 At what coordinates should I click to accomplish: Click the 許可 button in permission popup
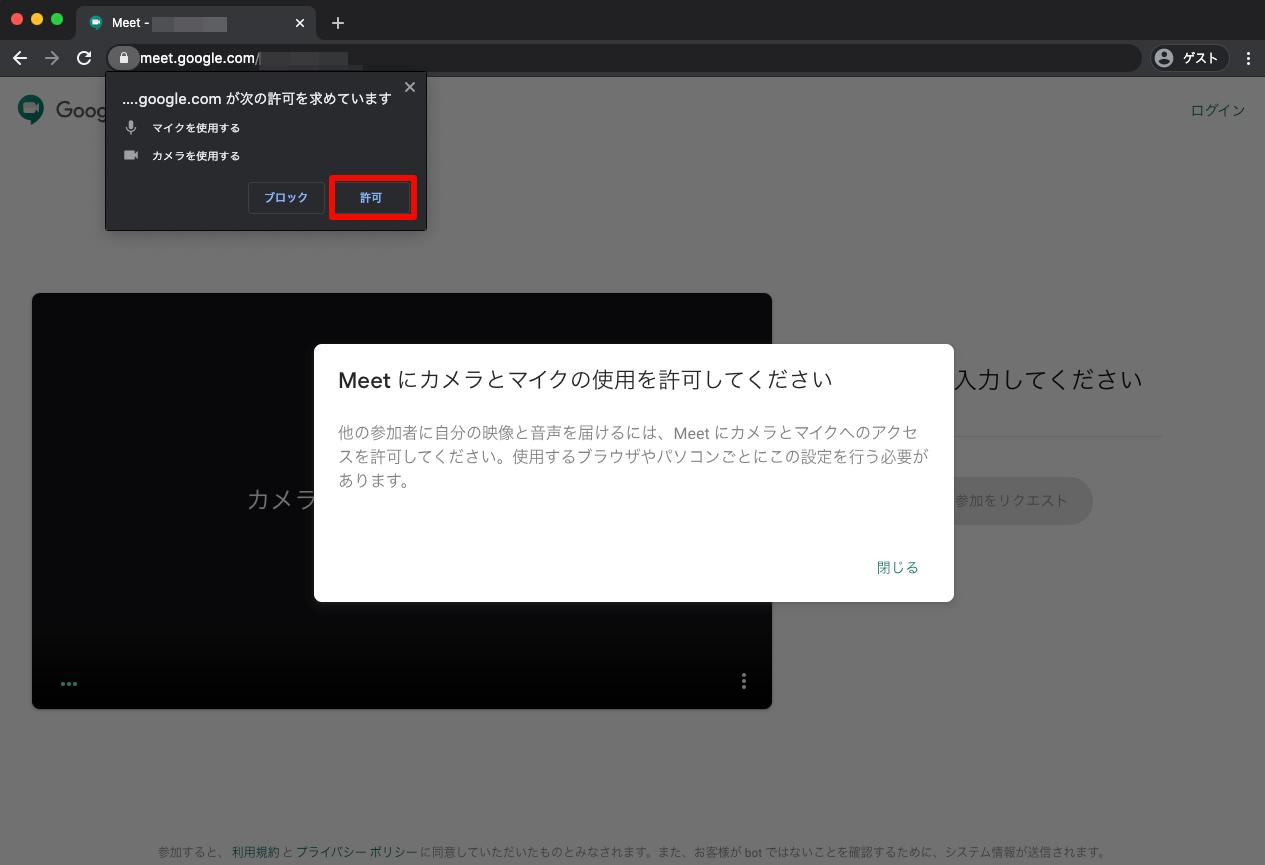pyautogui.click(x=371, y=198)
